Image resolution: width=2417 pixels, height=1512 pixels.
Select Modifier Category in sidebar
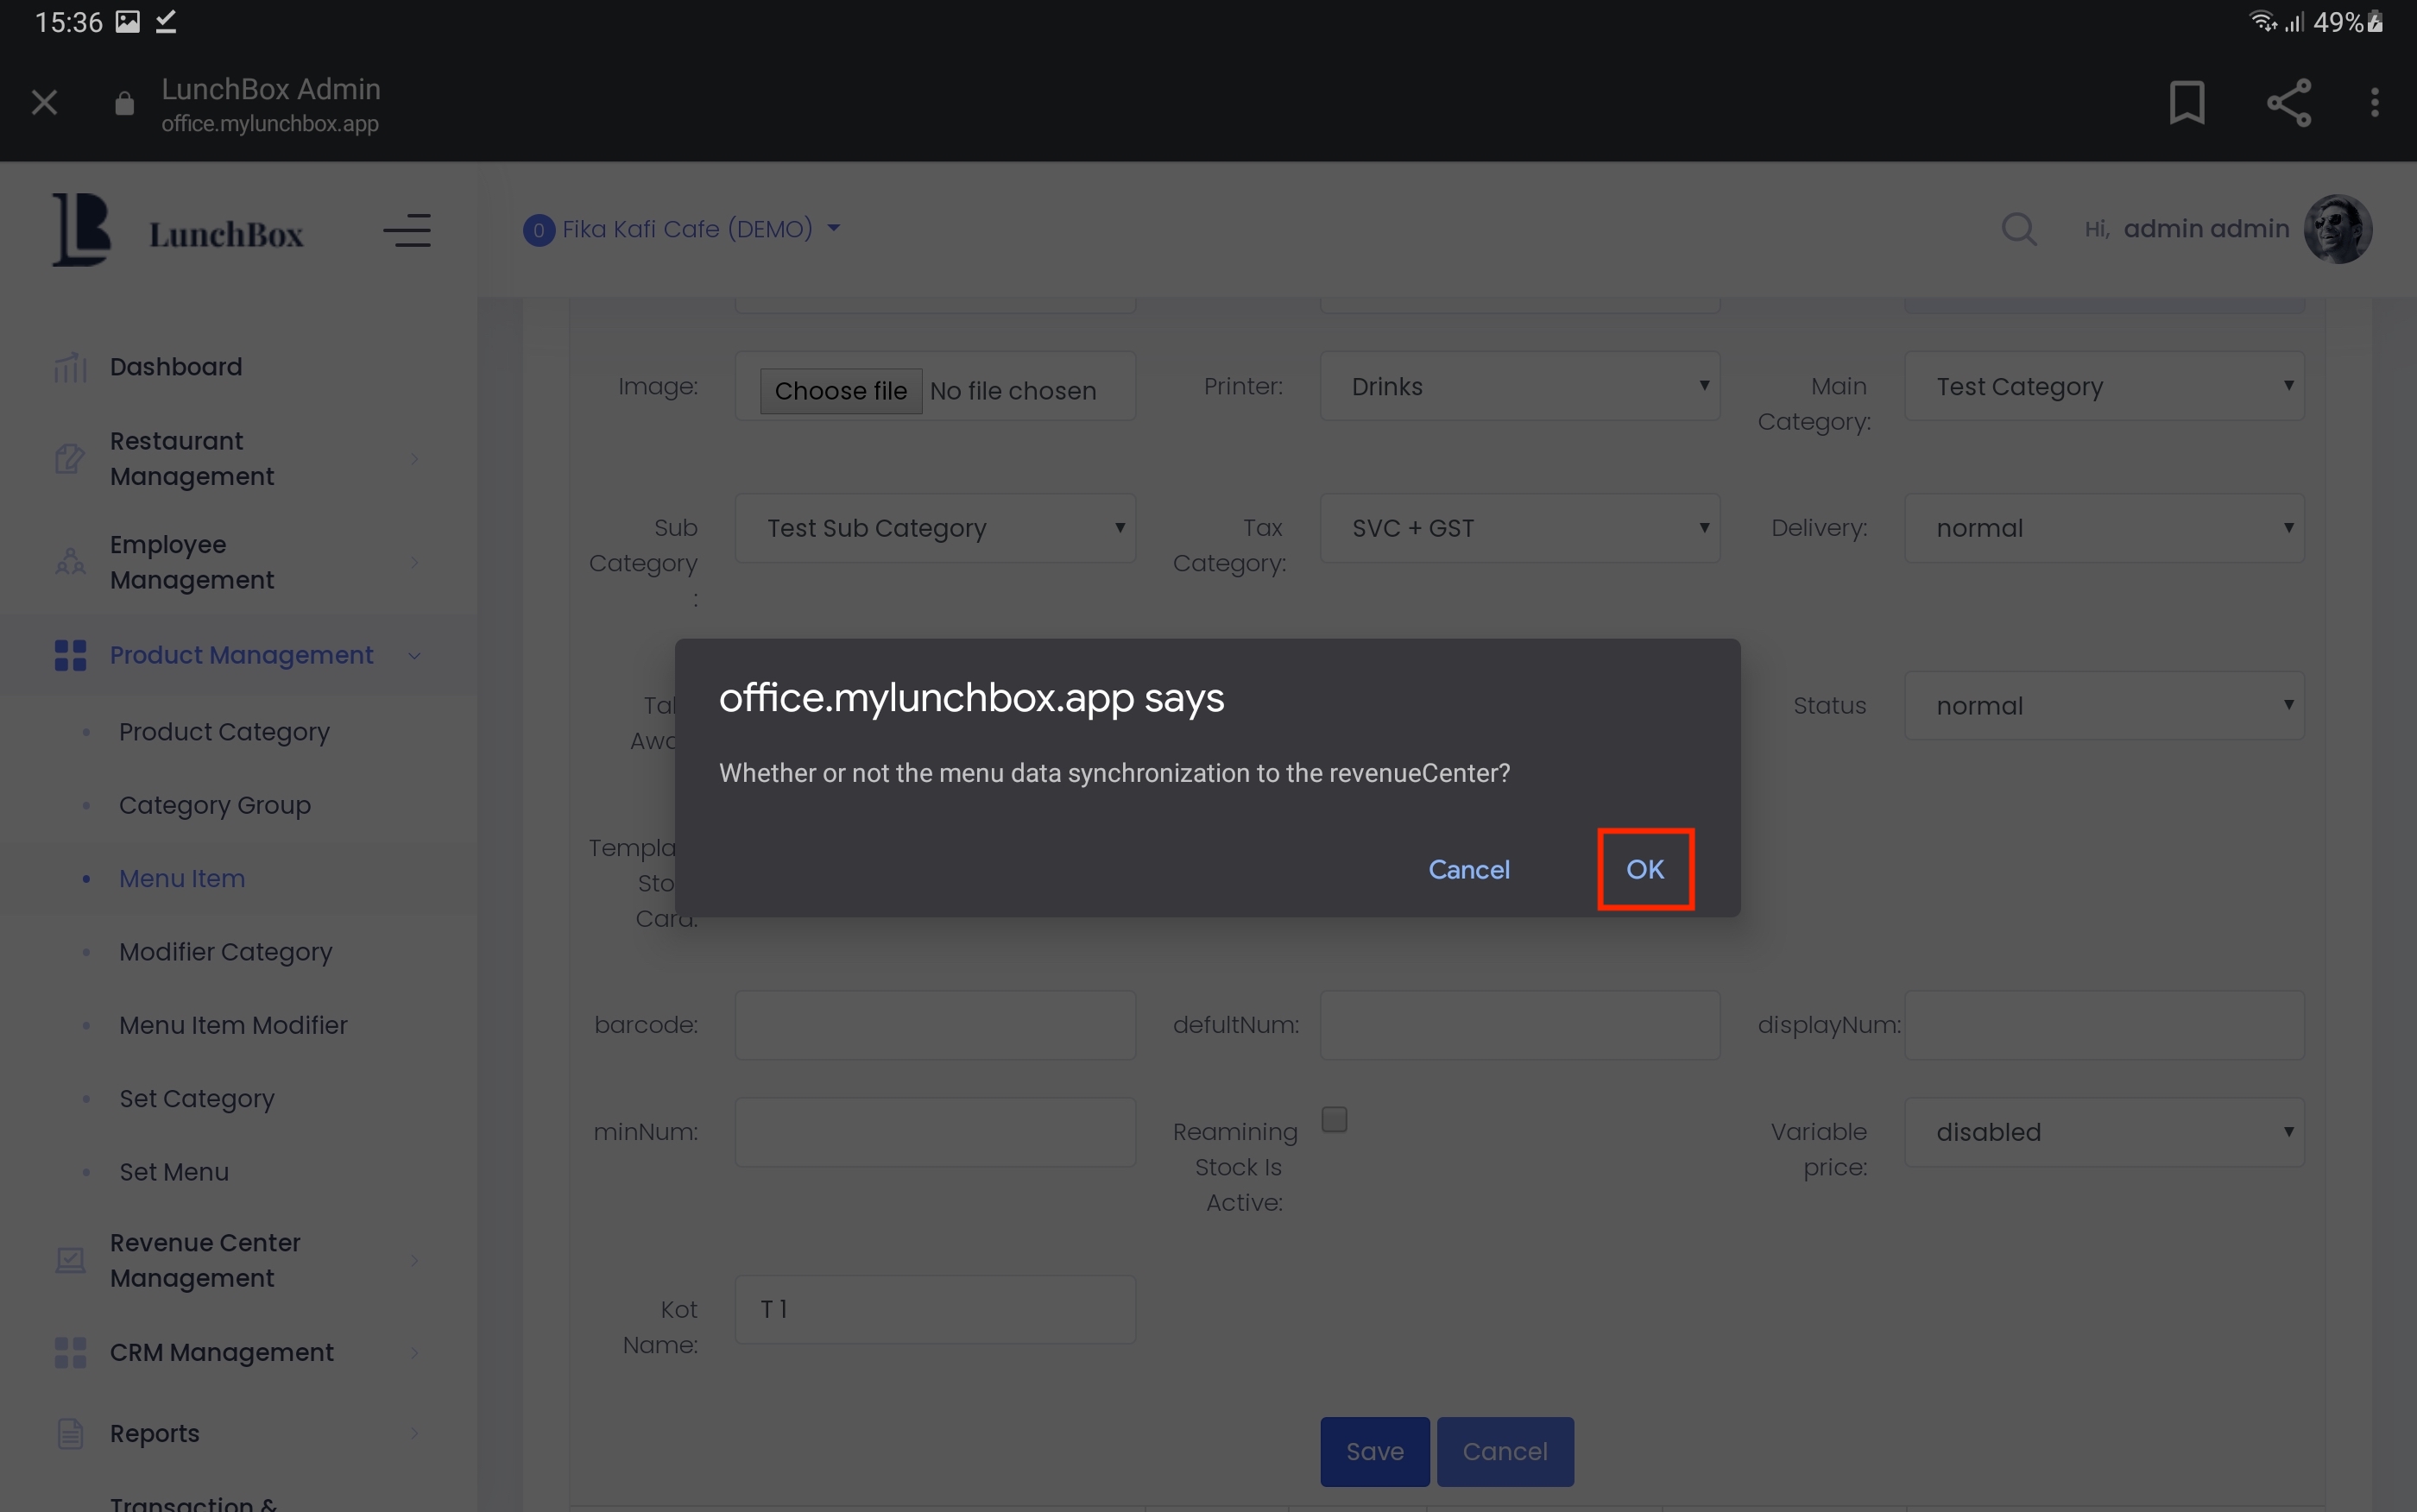tap(225, 952)
